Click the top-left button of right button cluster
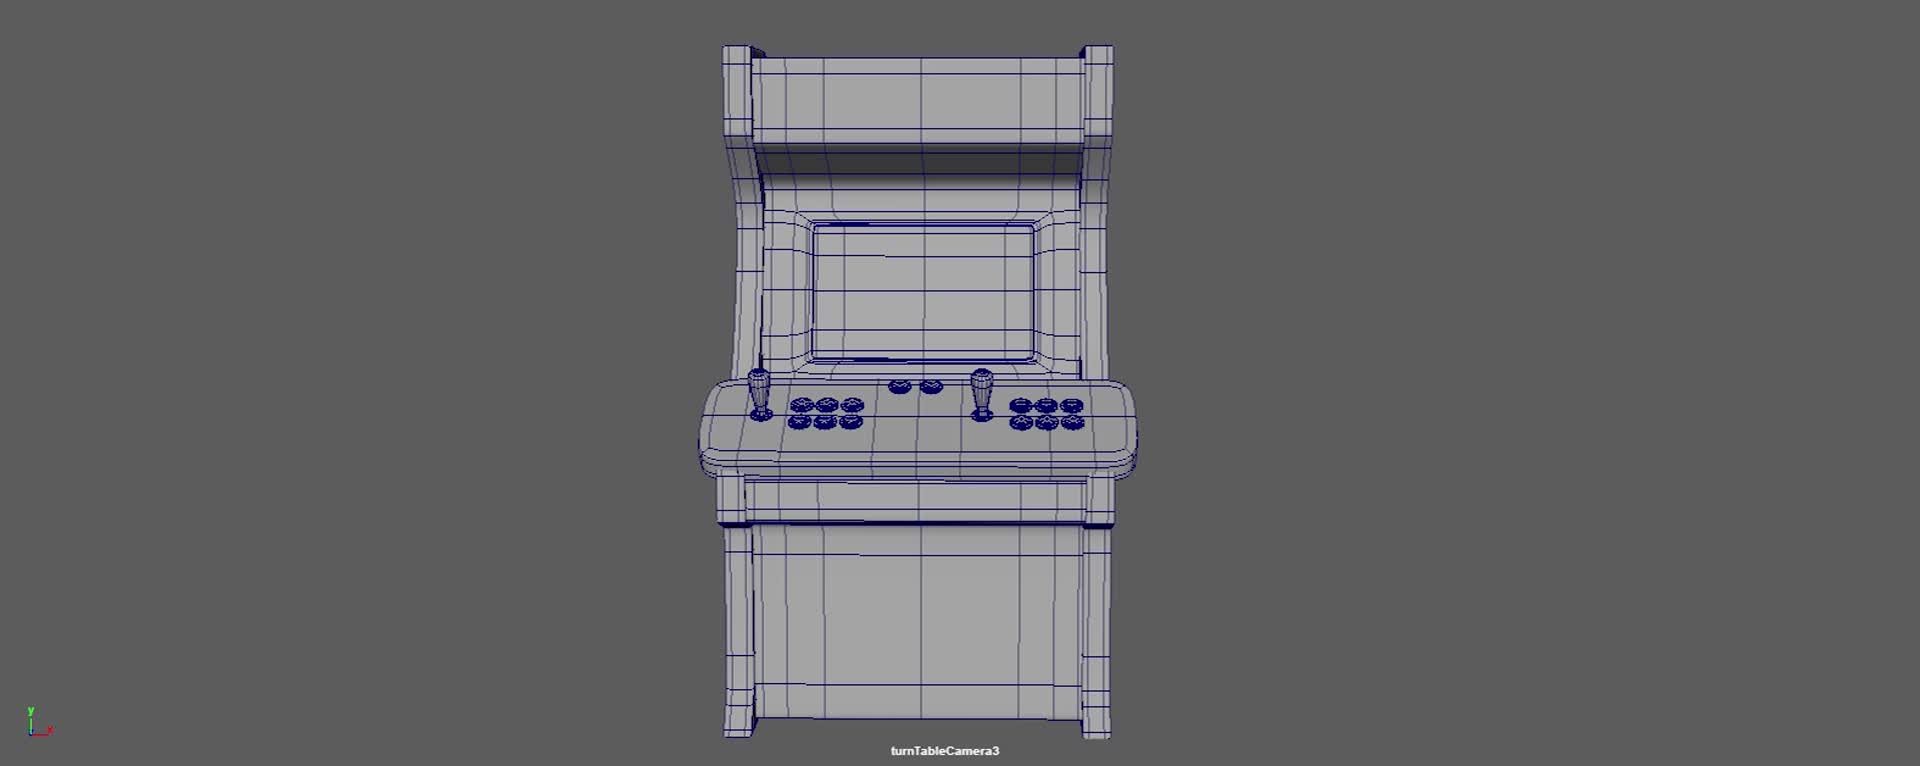 tap(1021, 405)
